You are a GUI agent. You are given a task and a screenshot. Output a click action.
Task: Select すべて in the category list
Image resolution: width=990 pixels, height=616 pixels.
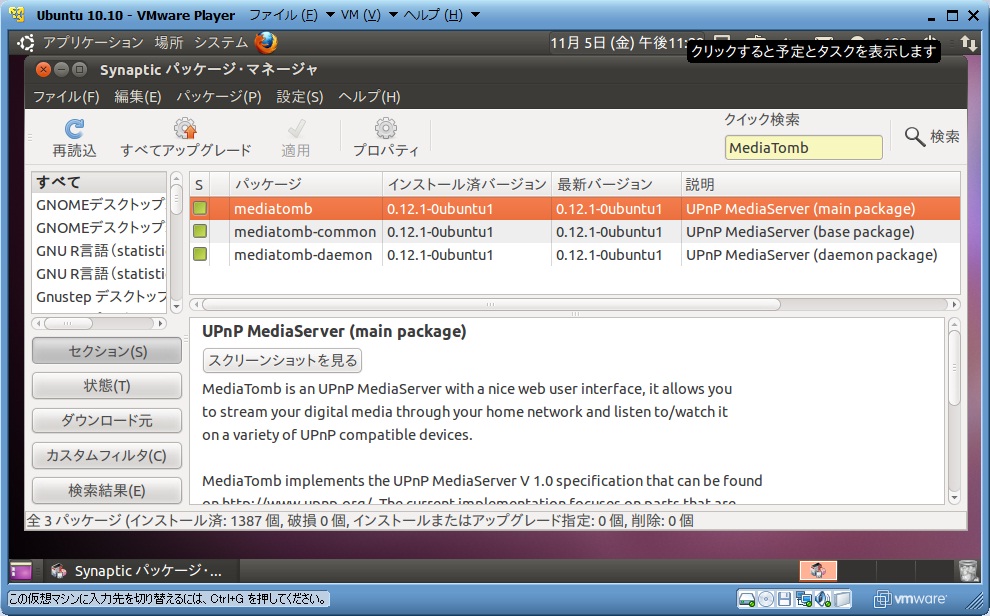[98, 182]
